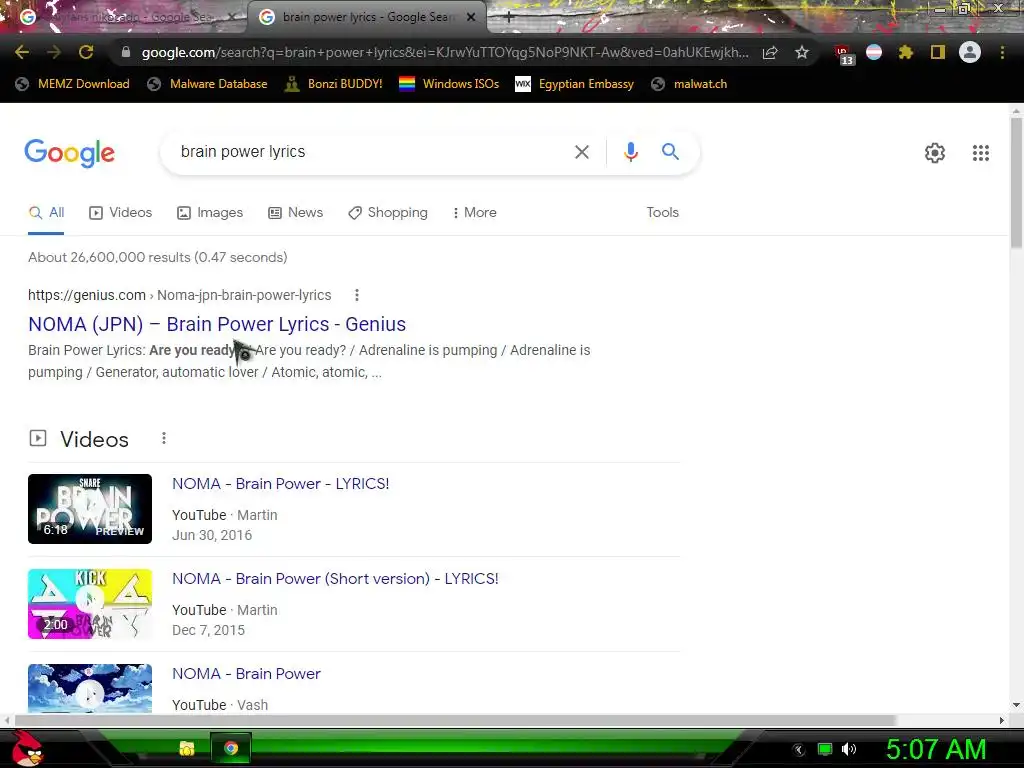This screenshot has height=768, width=1024.
Task: Click the browser forward arrow
Action: [54, 52]
